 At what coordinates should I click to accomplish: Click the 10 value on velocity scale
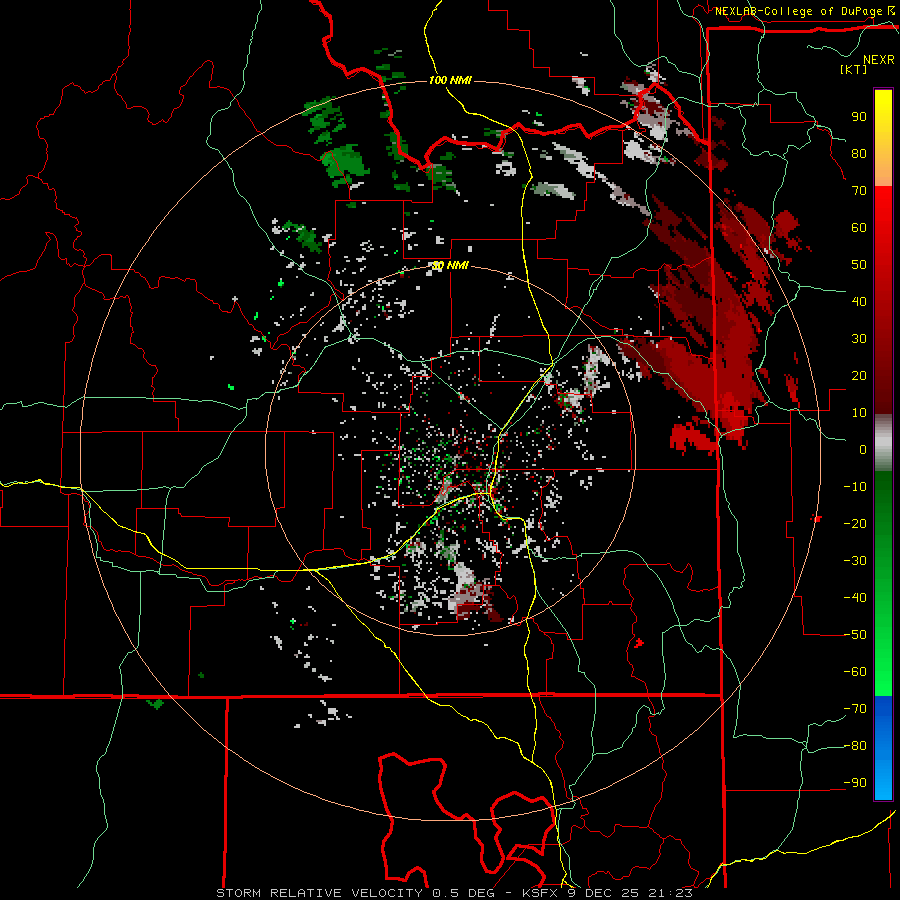pyautogui.click(x=859, y=413)
